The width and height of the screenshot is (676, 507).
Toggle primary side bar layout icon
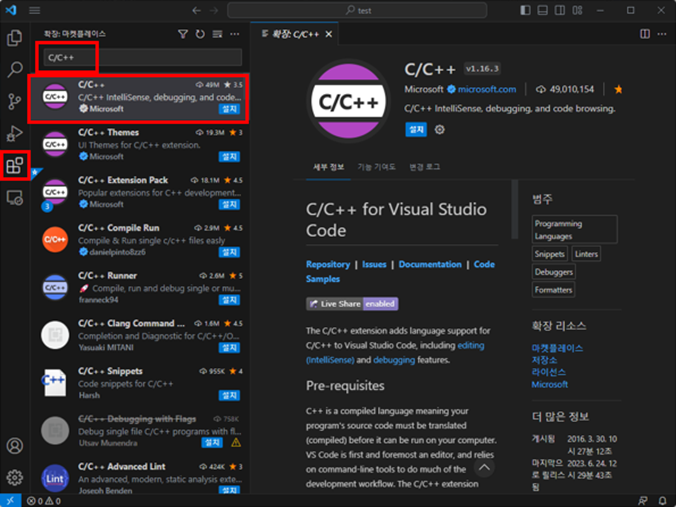tap(525, 10)
